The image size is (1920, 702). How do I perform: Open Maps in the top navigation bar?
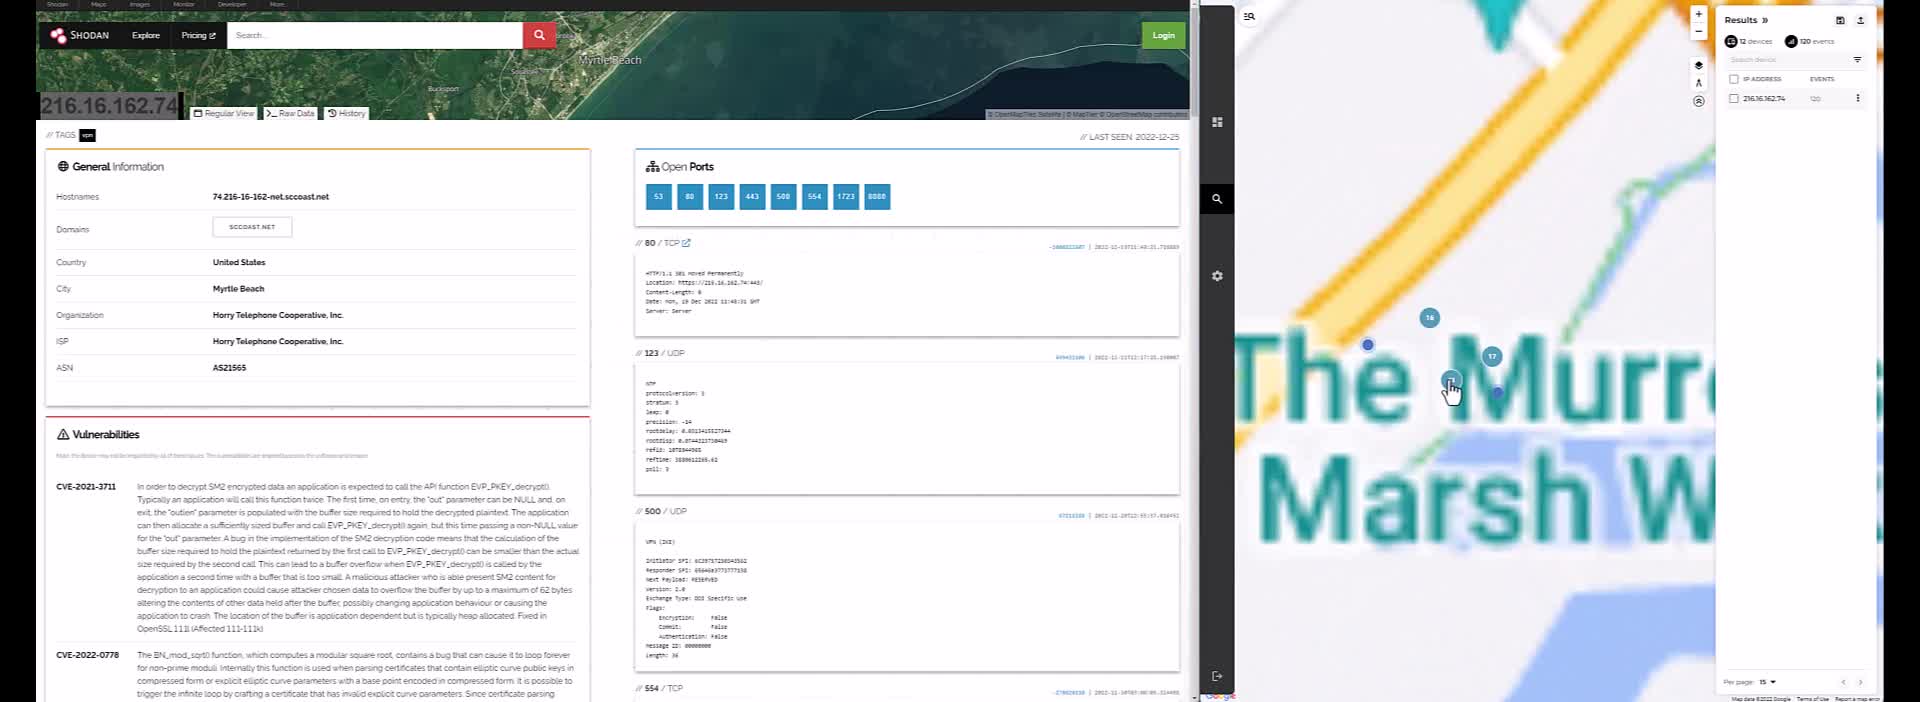click(99, 4)
